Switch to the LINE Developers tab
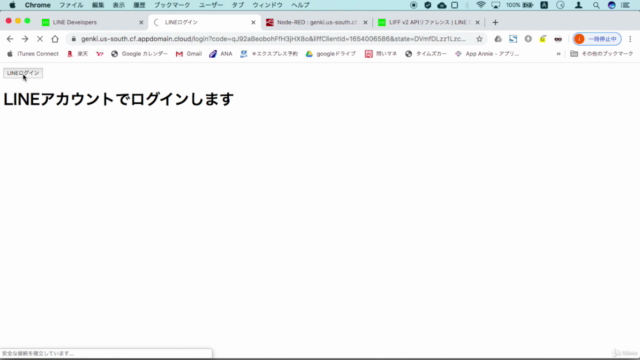 [75, 22]
